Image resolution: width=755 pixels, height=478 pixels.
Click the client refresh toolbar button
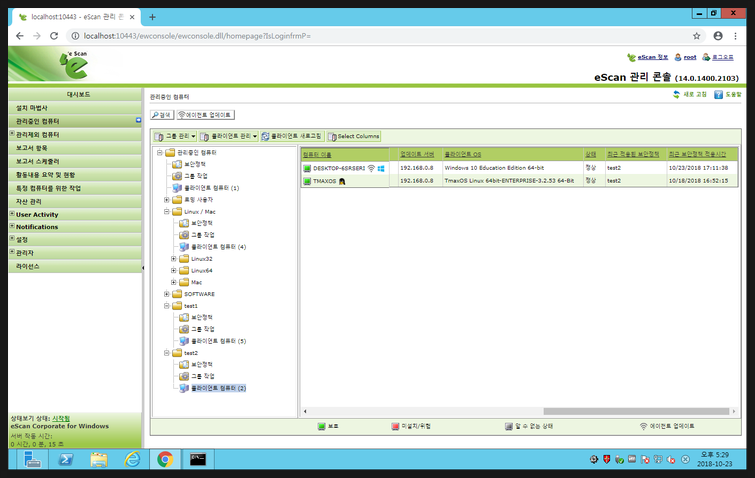click(292, 137)
